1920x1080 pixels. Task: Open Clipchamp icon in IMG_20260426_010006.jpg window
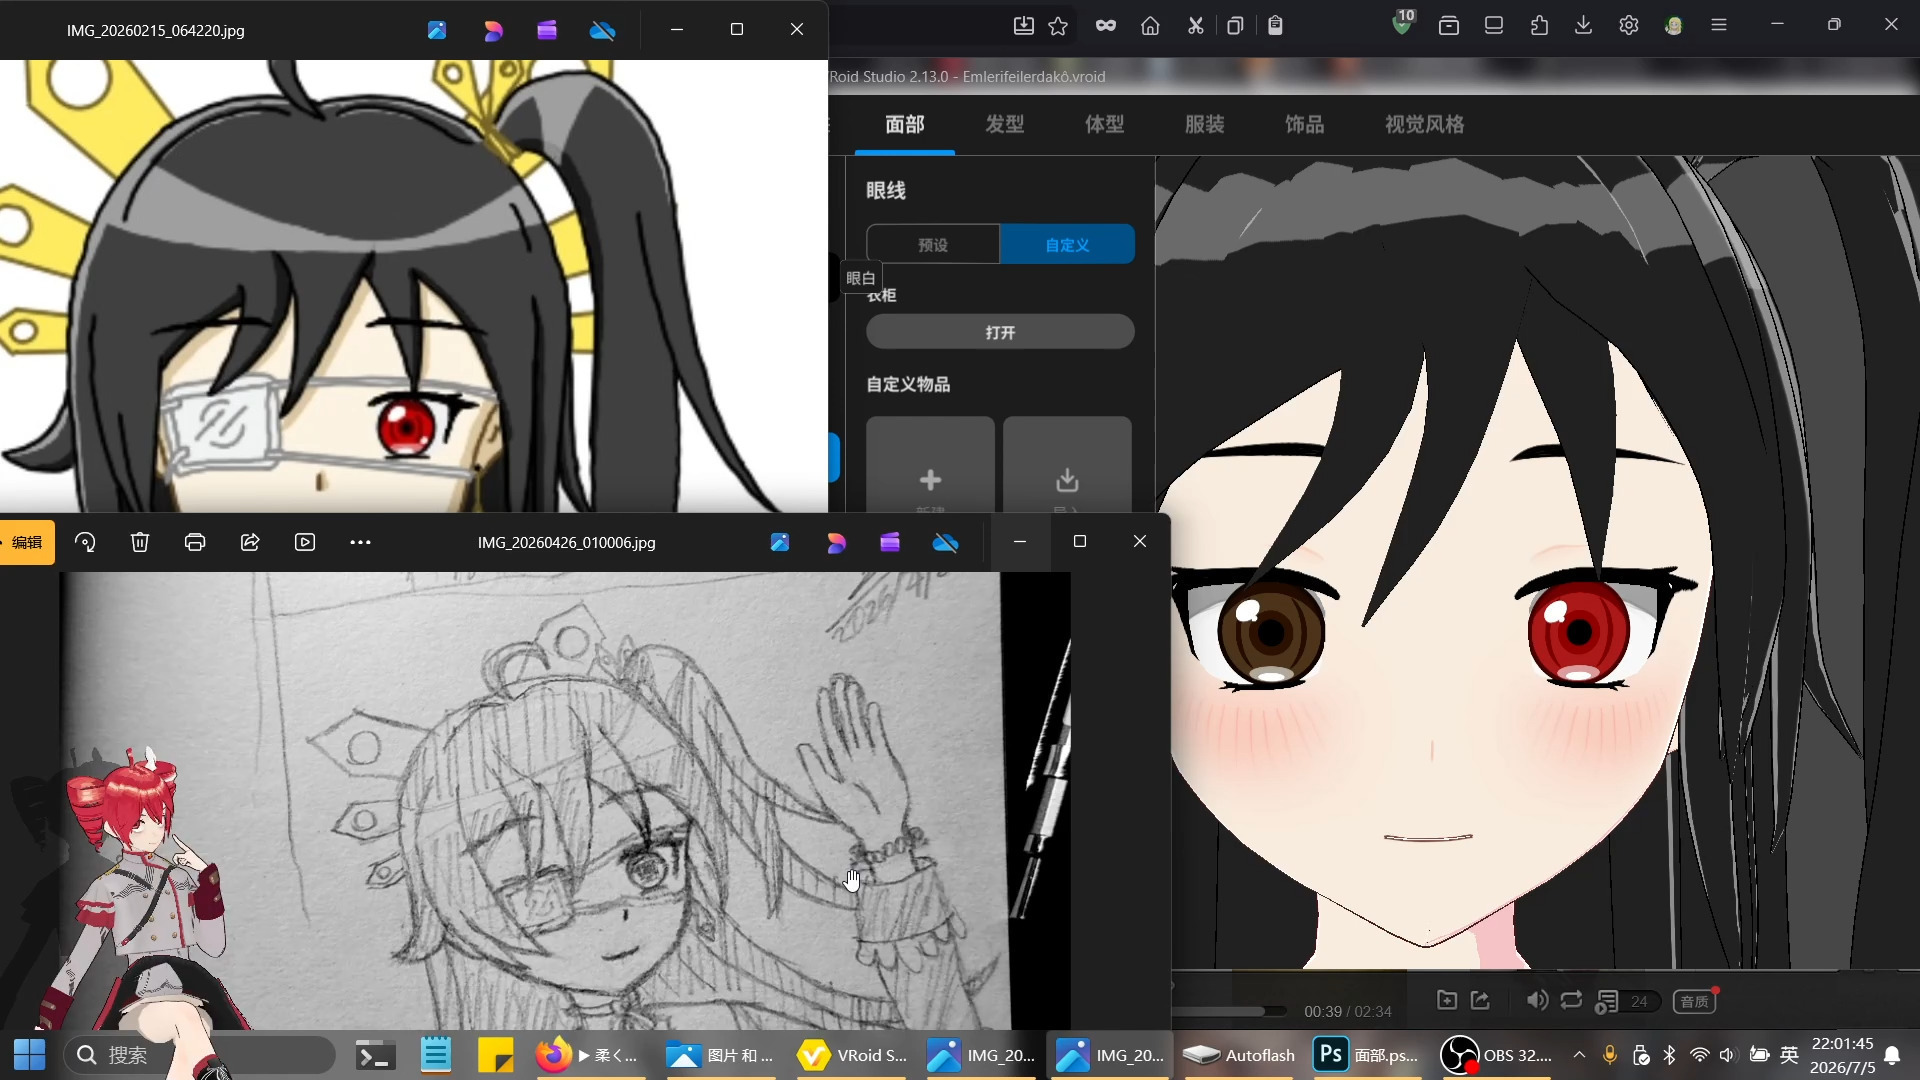(890, 542)
